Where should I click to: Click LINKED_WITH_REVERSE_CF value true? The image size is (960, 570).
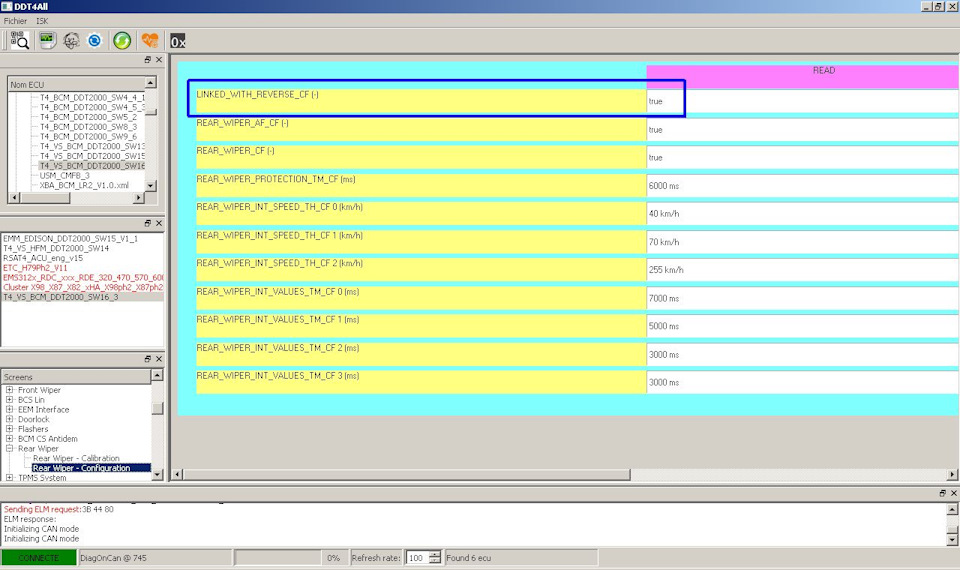(802, 101)
